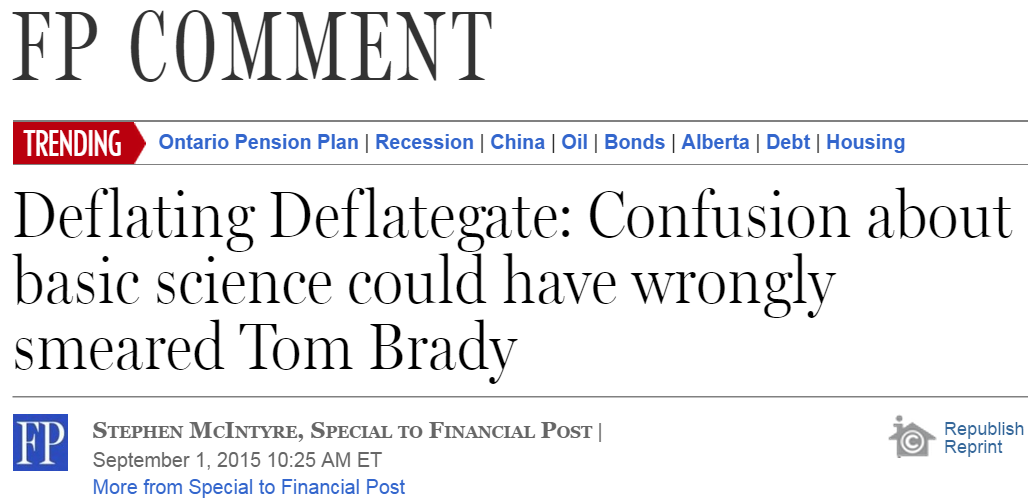The width and height of the screenshot is (1028, 502).
Task: Open the Ontario Pension Plan trending topic
Action: pyautogui.click(x=258, y=142)
